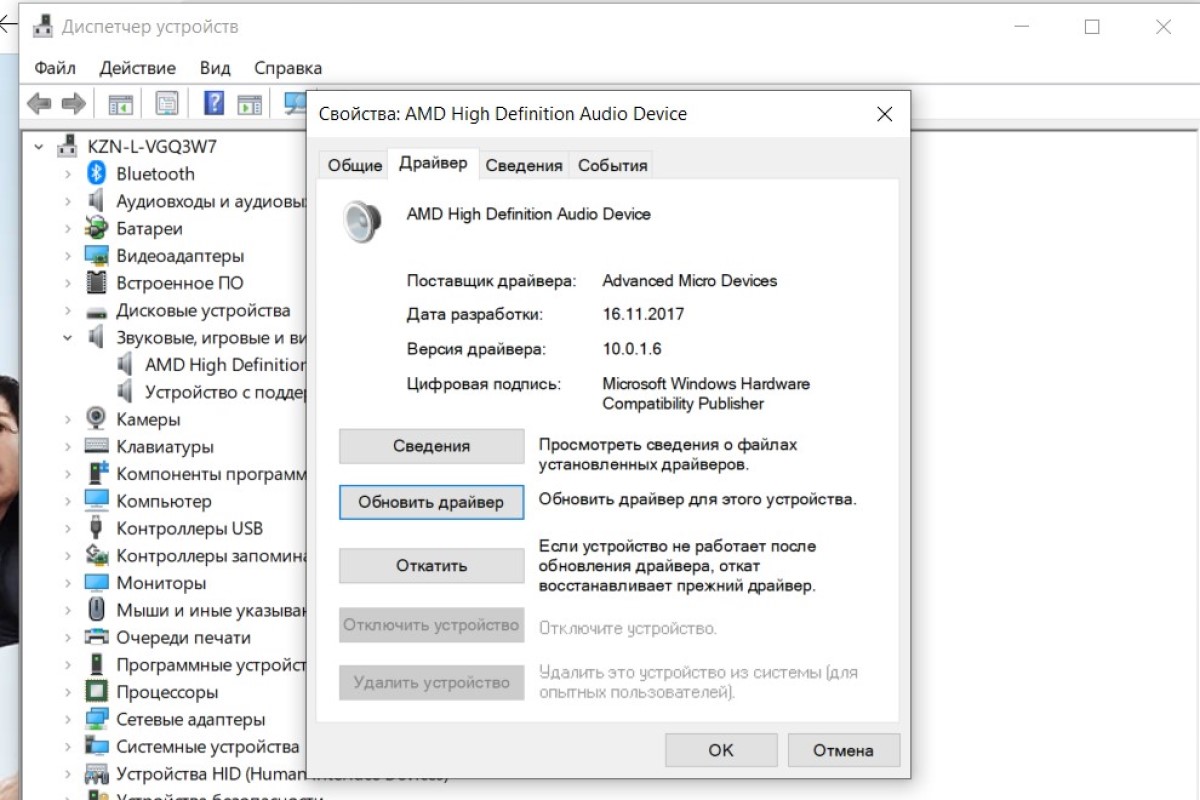Click the Back arrow in Device Manager toolbar

pyautogui.click(x=39, y=103)
